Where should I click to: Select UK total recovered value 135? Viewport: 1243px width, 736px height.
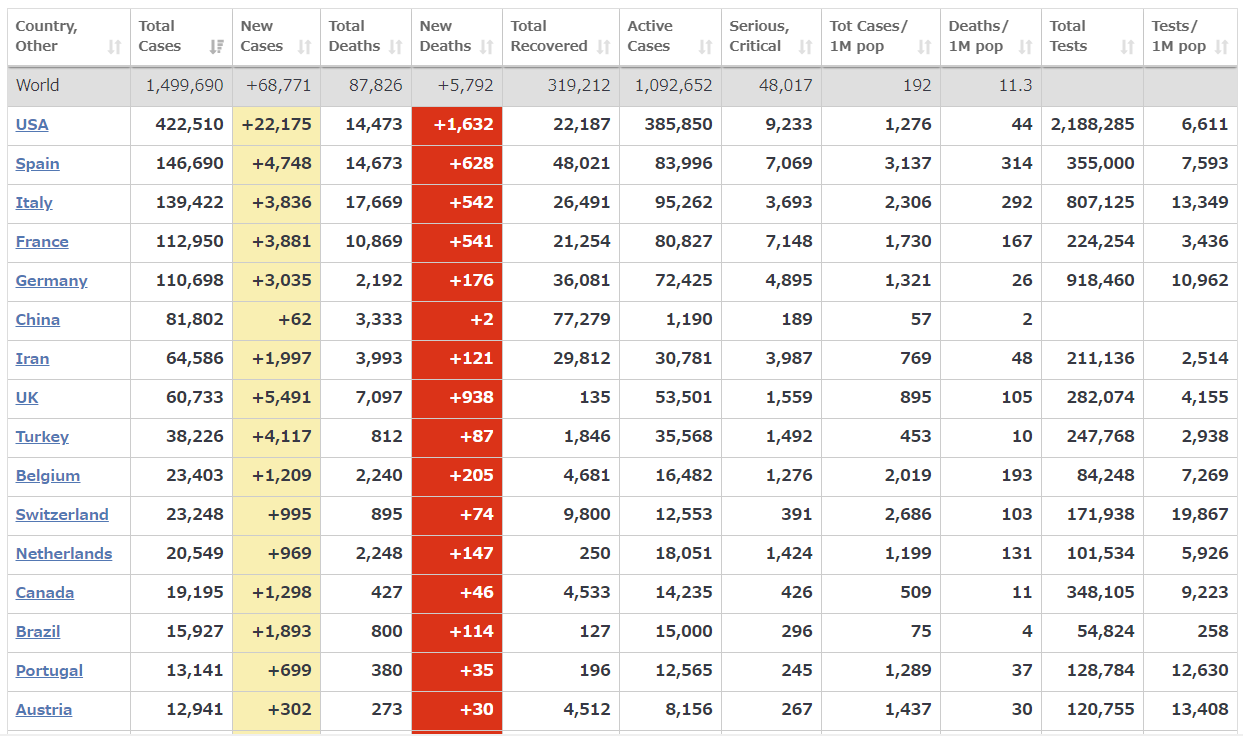coord(595,398)
